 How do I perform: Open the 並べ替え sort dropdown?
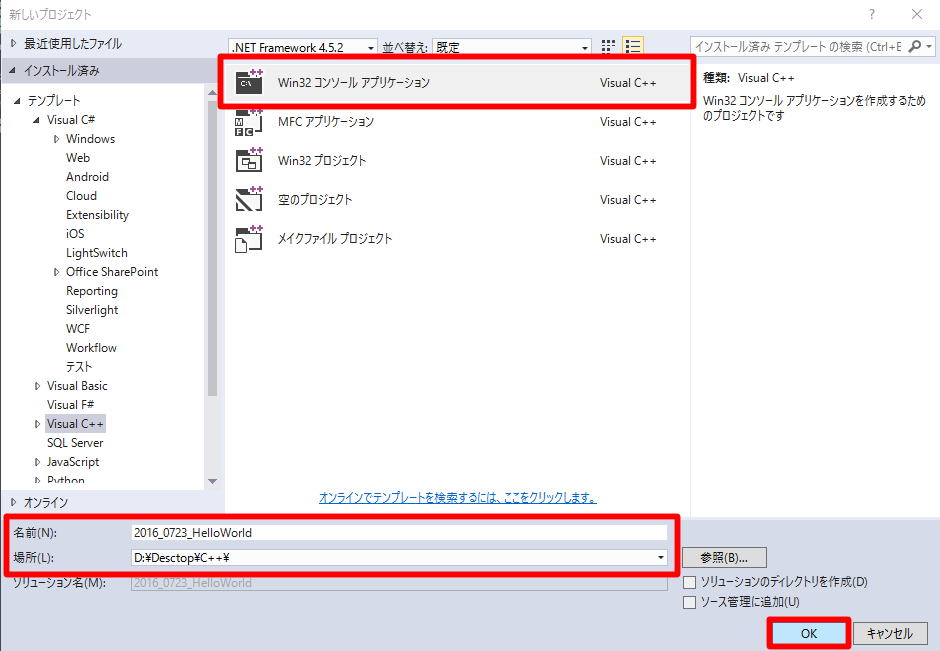pos(511,47)
